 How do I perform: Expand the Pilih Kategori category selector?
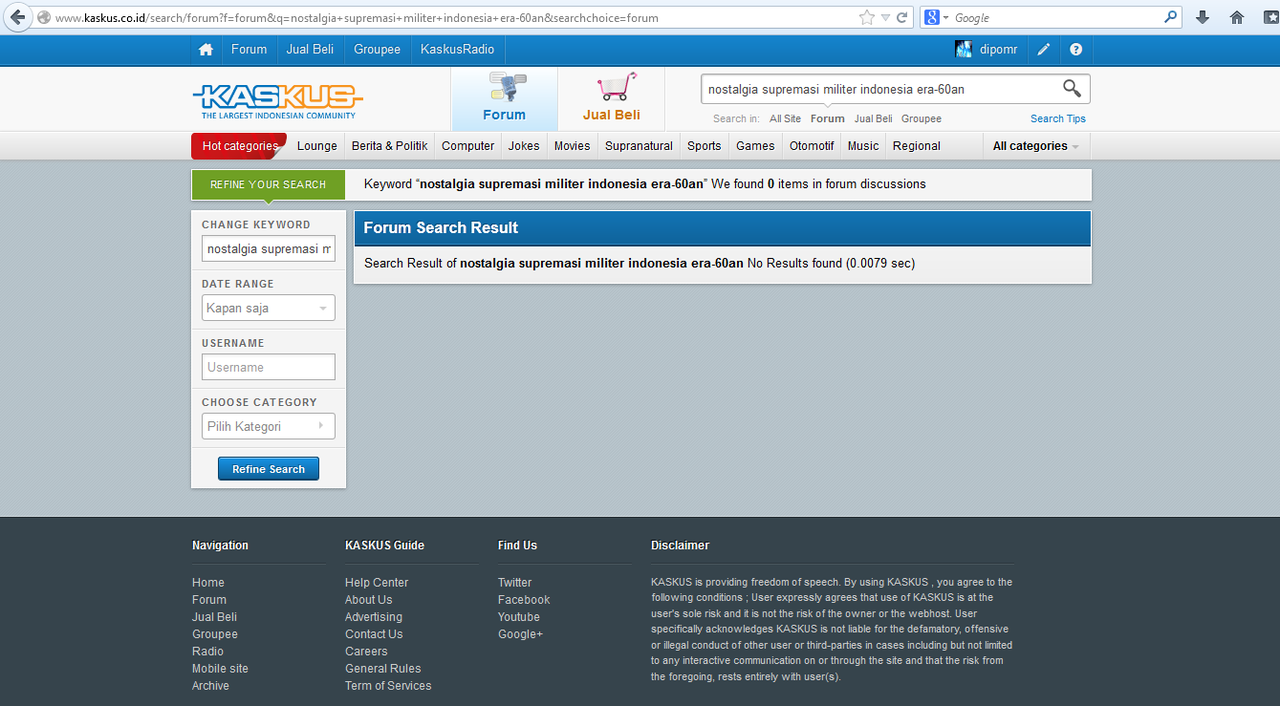(x=268, y=426)
